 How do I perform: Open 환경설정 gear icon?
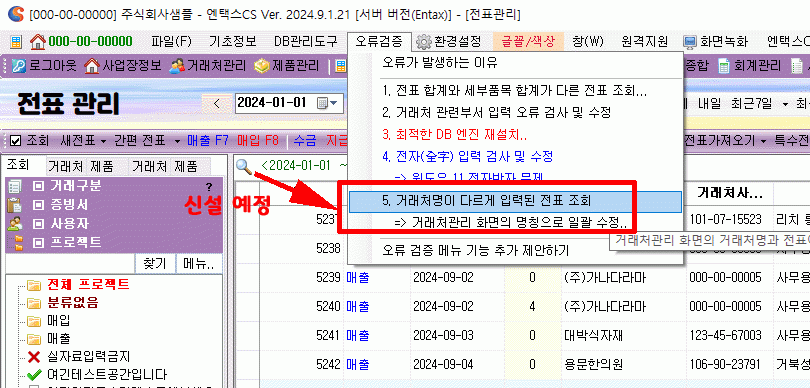coord(424,41)
